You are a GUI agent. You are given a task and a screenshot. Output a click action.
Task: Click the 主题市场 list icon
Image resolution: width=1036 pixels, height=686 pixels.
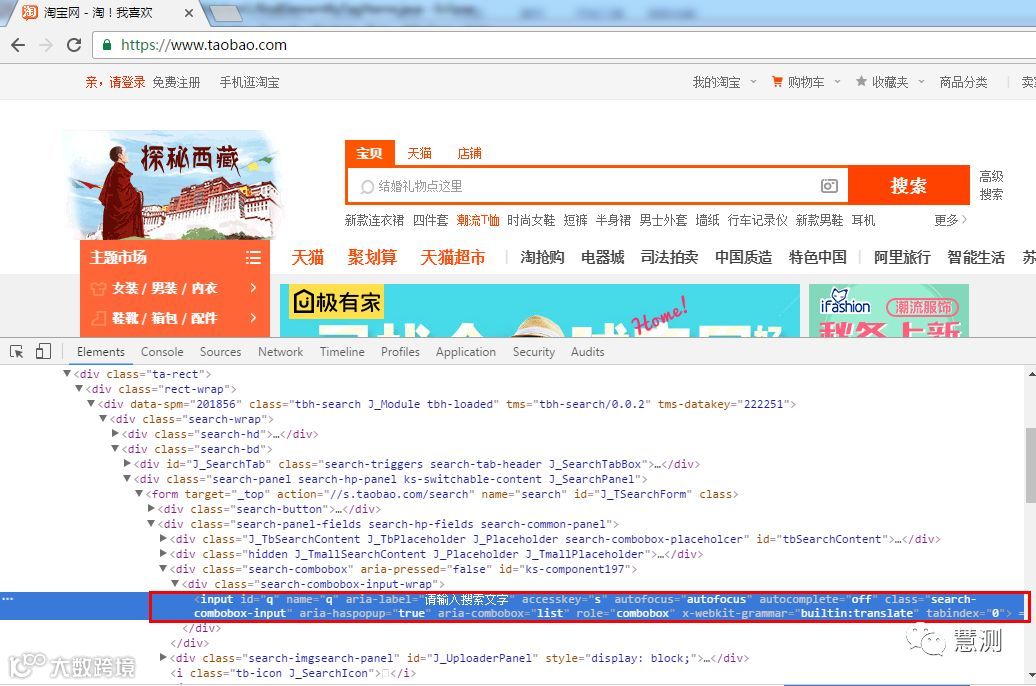[253, 257]
